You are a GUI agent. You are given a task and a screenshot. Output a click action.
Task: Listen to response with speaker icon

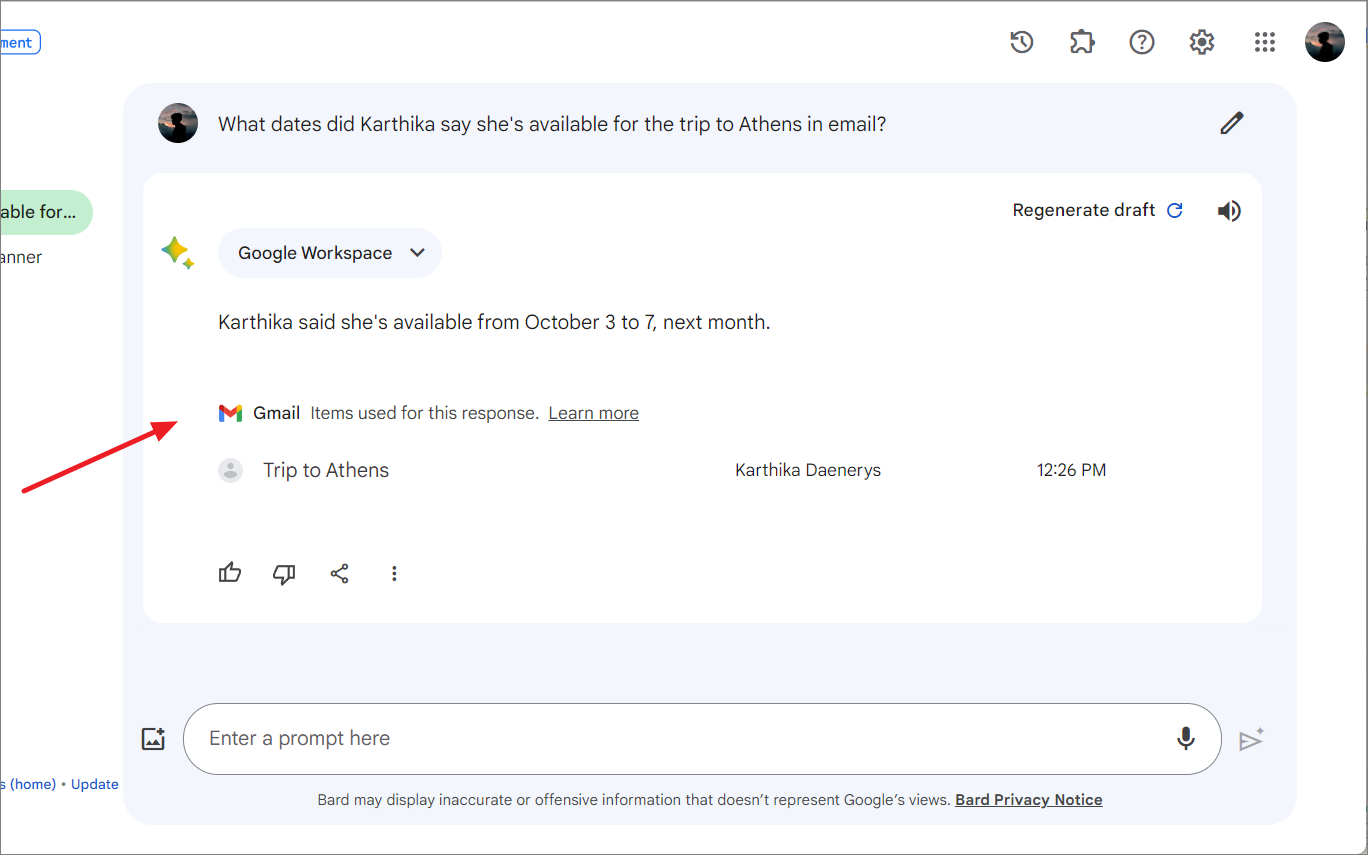pyautogui.click(x=1229, y=211)
